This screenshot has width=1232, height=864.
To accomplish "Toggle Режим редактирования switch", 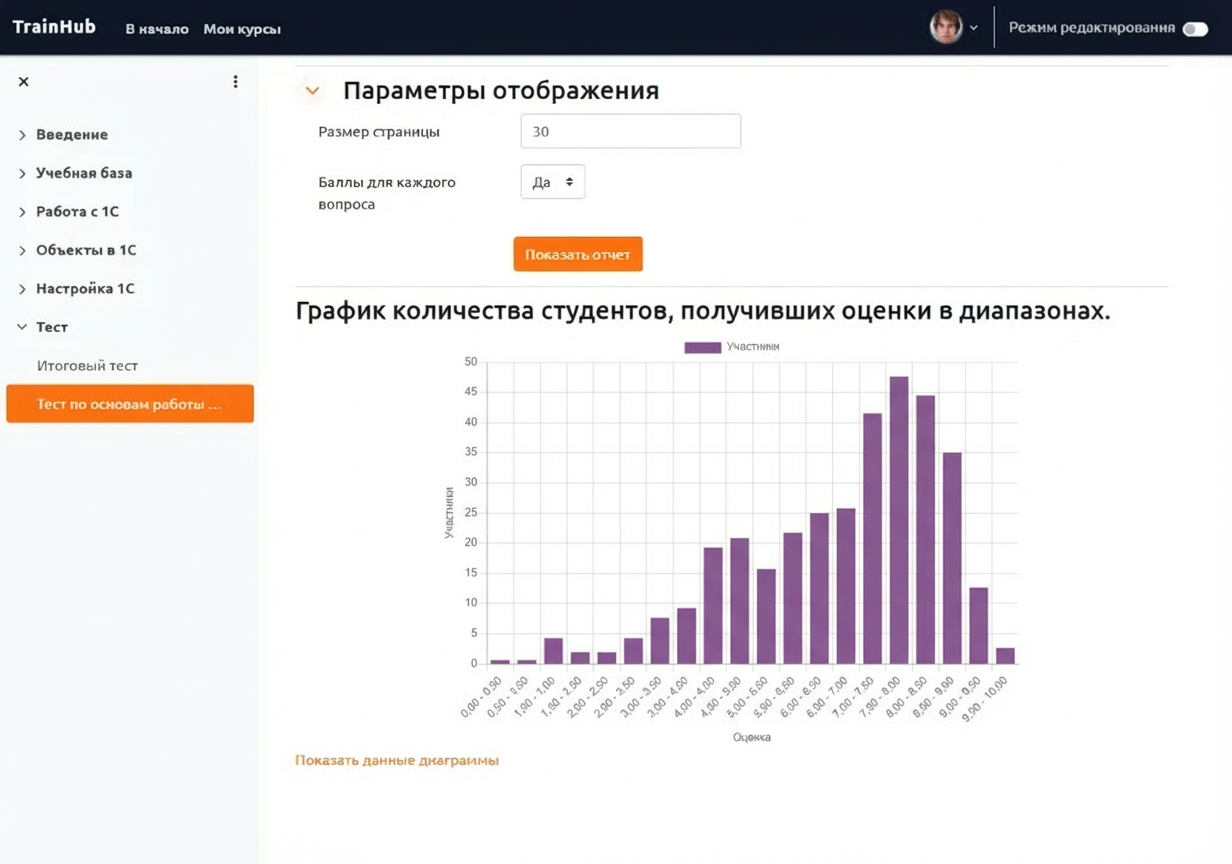I will (1195, 28).
